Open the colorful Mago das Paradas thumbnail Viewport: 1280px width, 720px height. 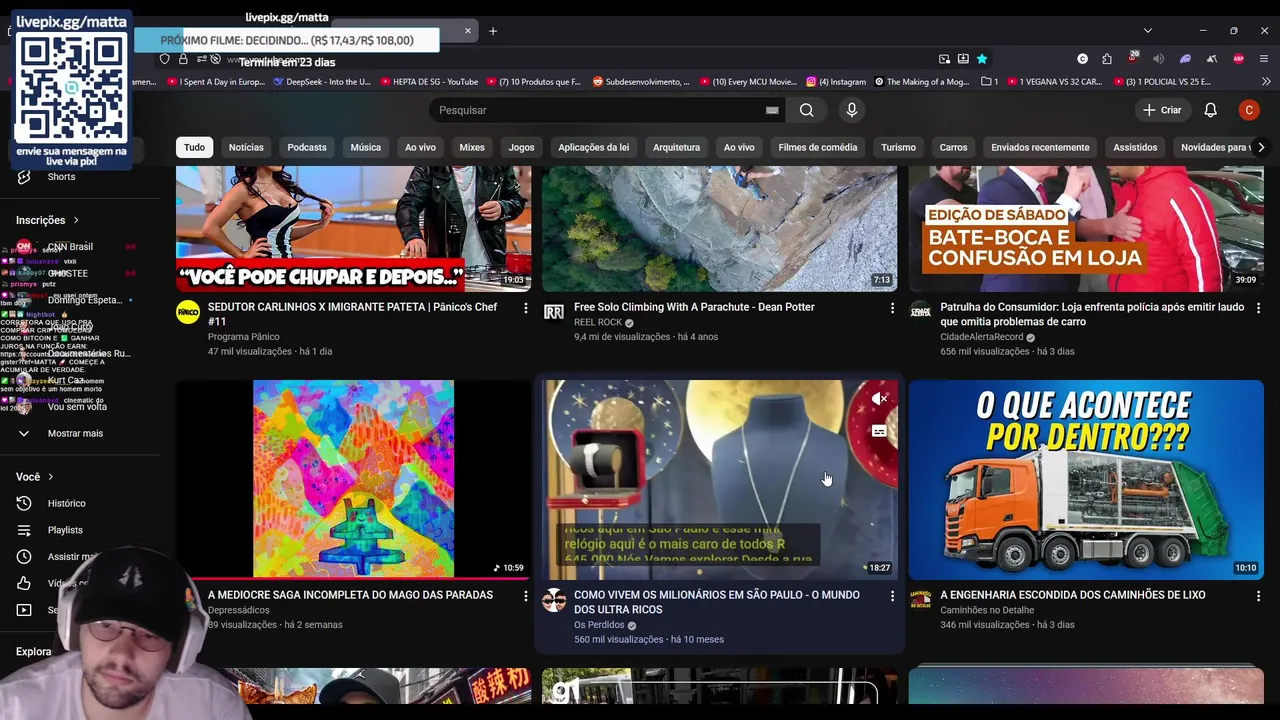pyautogui.click(x=353, y=480)
